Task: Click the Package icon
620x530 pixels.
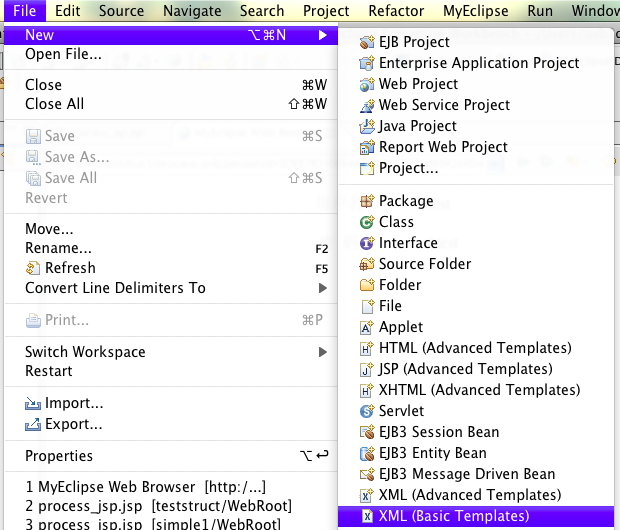Action: 367,201
